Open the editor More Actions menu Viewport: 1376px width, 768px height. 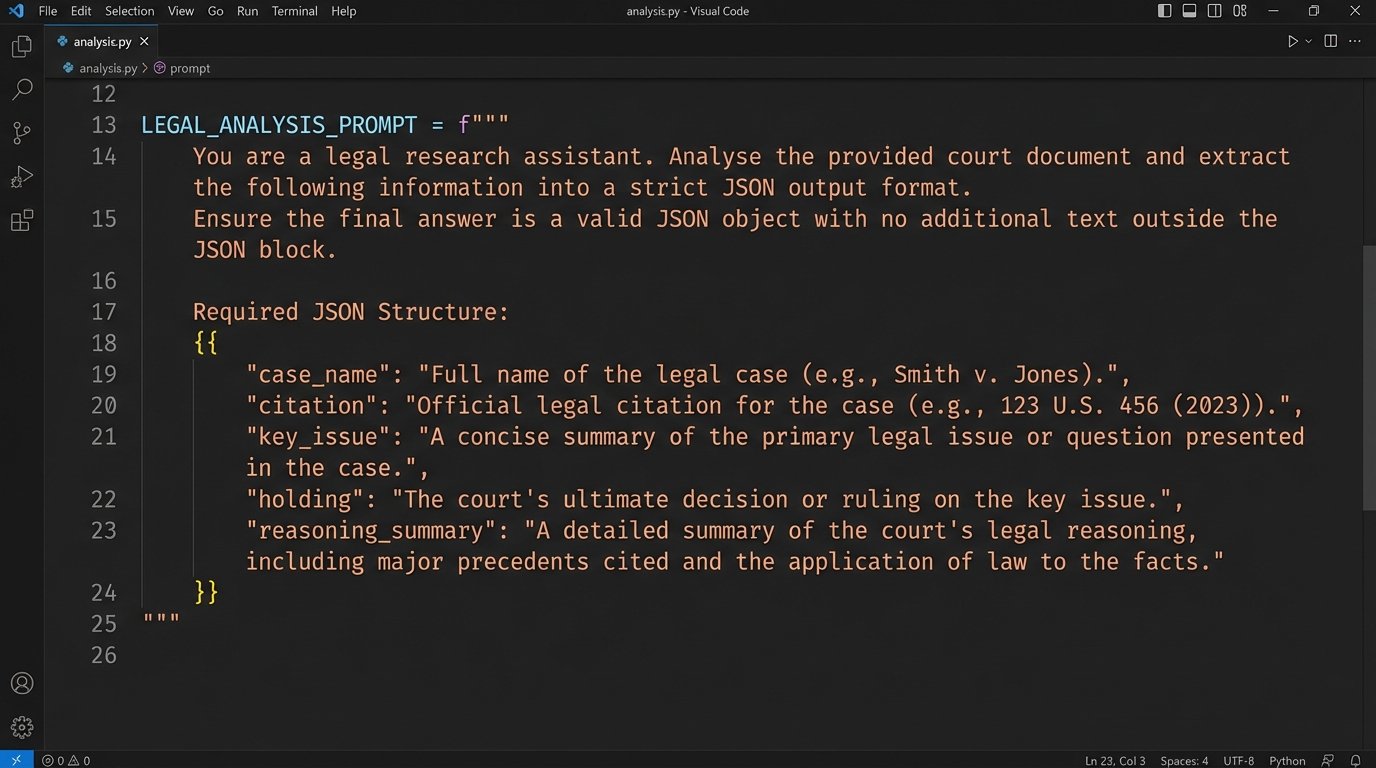click(x=1355, y=41)
